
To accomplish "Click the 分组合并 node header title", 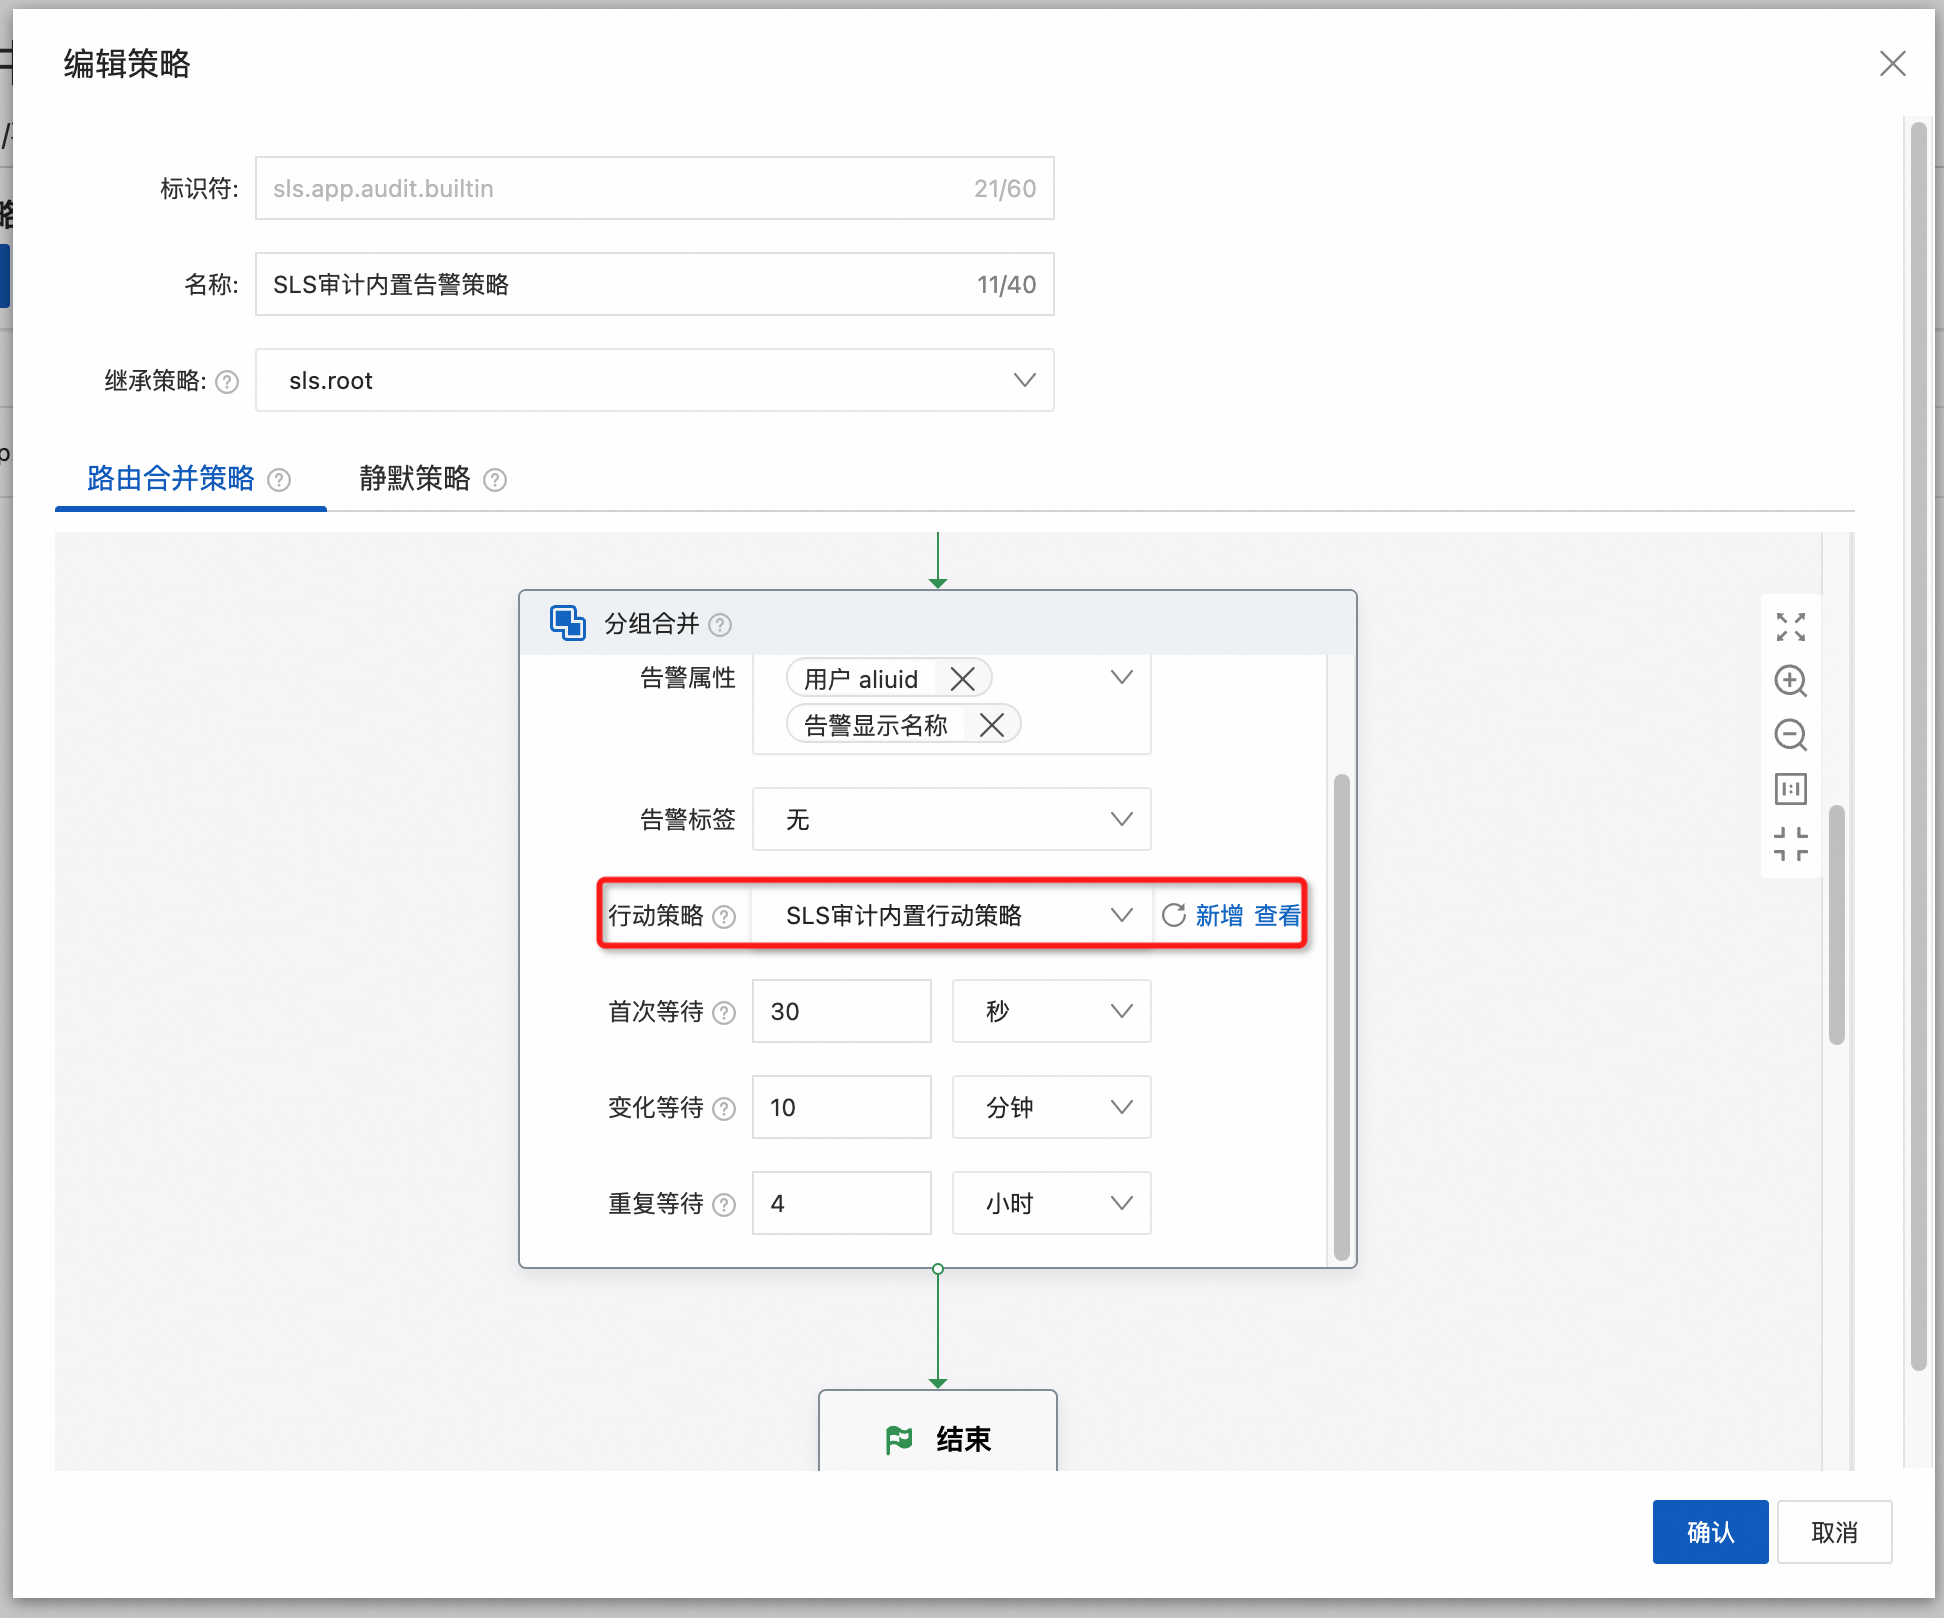I will coord(652,624).
